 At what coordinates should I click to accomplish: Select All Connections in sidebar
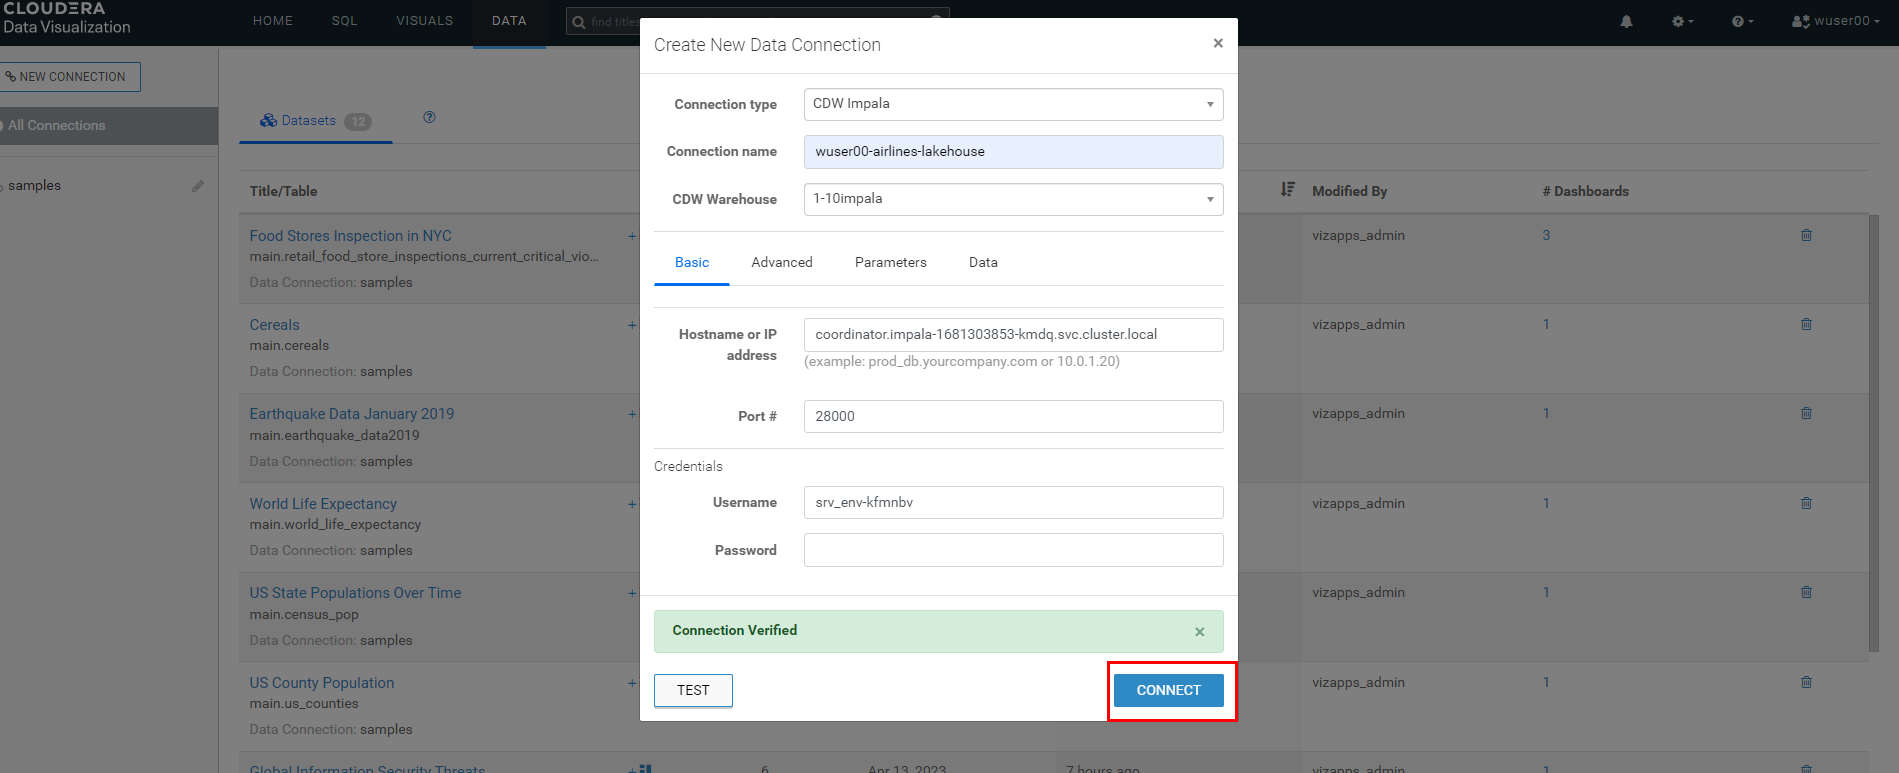click(x=109, y=126)
